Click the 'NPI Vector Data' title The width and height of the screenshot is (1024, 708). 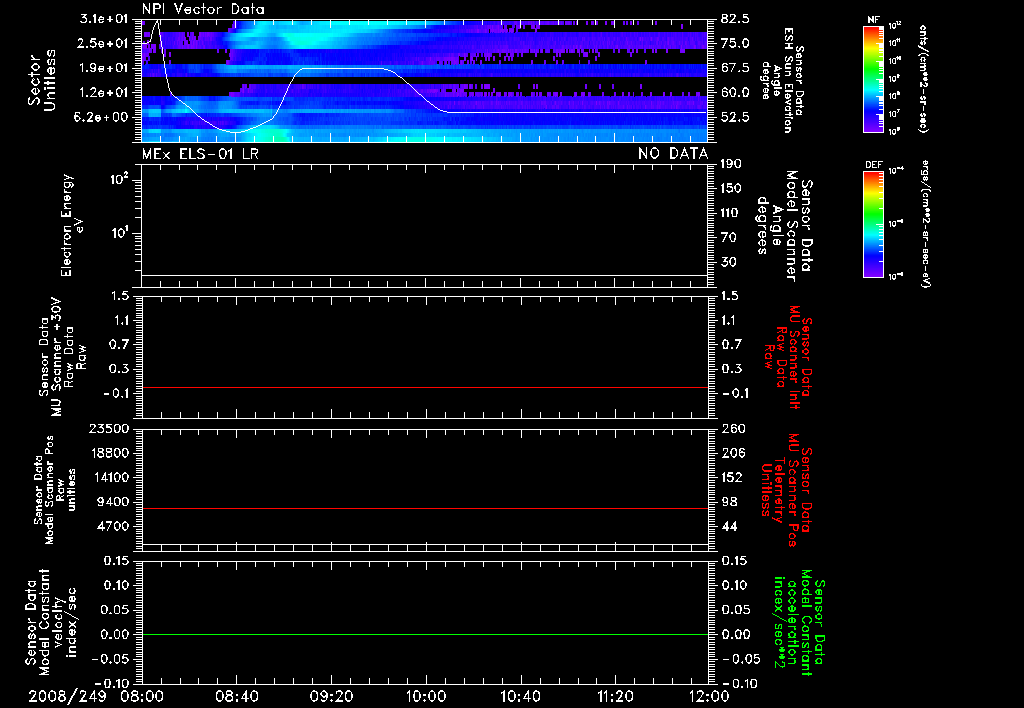click(203, 9)
